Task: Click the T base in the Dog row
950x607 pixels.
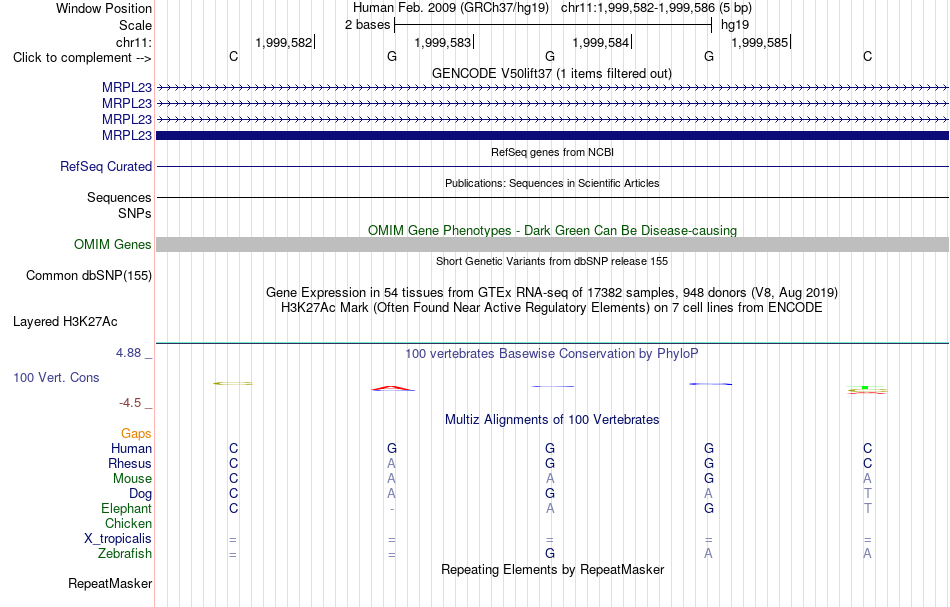Action: point(868,494)
